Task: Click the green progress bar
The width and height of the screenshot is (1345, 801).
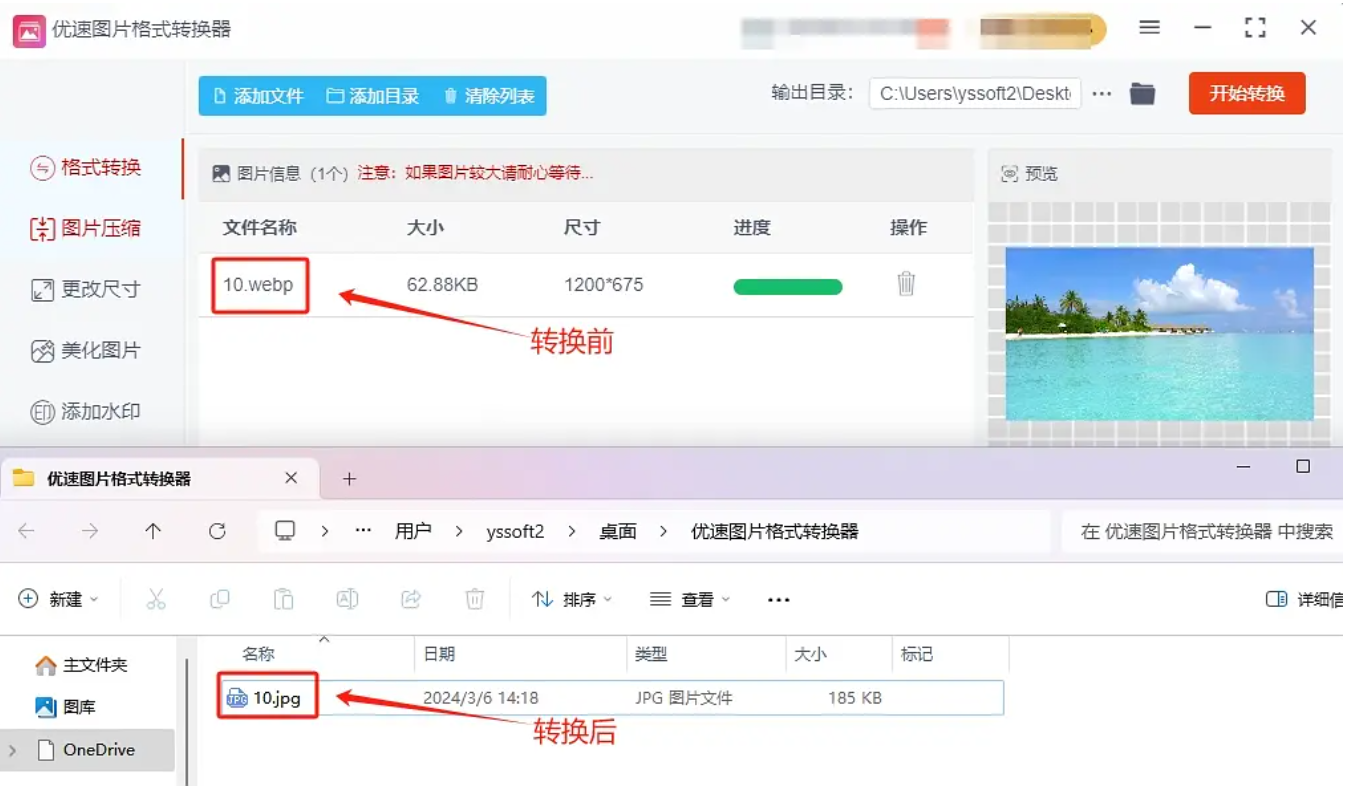Action: tap(788, 287)
